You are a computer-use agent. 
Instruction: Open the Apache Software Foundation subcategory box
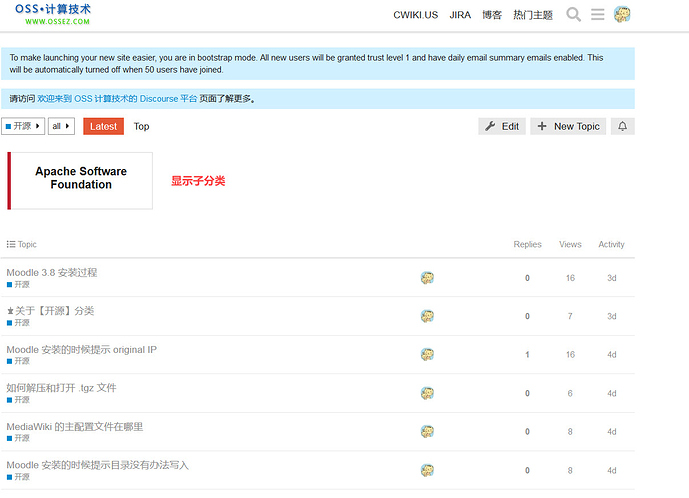[80, 181]
